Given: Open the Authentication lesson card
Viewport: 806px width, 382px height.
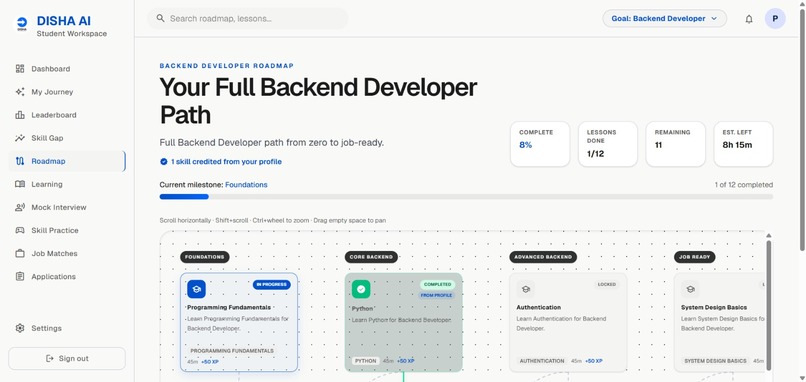Looking at the screenshot, I should click(568, 322).
